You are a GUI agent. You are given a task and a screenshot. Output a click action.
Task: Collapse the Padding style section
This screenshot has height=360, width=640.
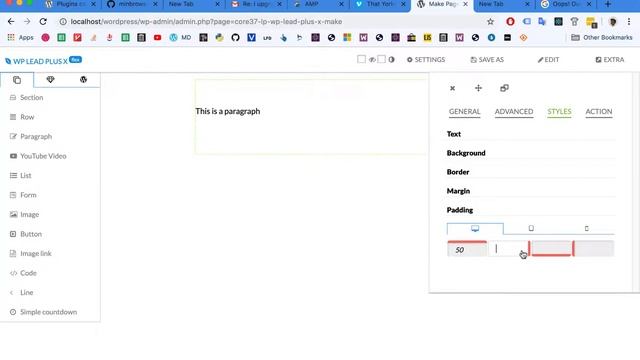[460, 210]
